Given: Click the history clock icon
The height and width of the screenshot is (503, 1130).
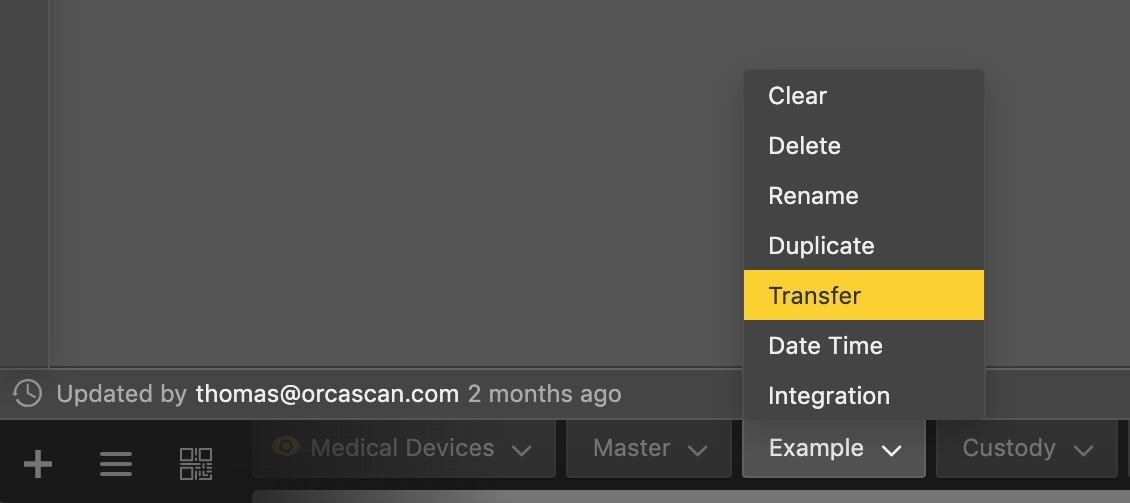Looking at the screenshot, I should pos(27,394).
